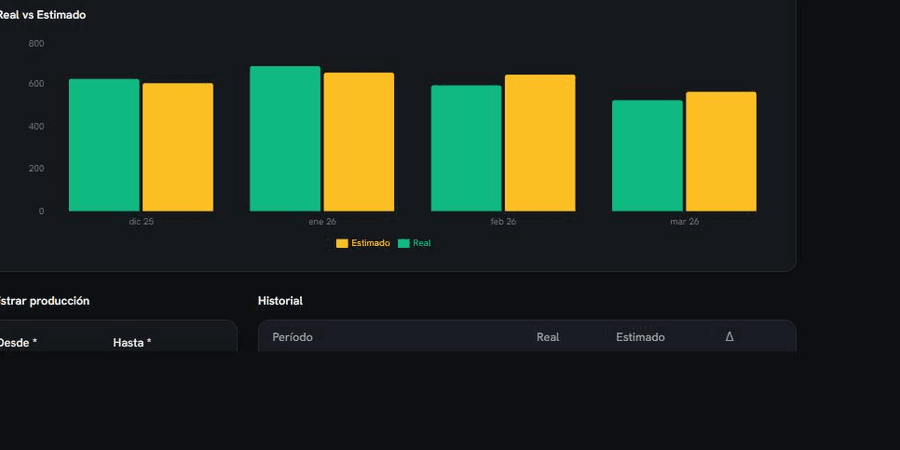Click the 'Historial' heading

tap(280, 301)
